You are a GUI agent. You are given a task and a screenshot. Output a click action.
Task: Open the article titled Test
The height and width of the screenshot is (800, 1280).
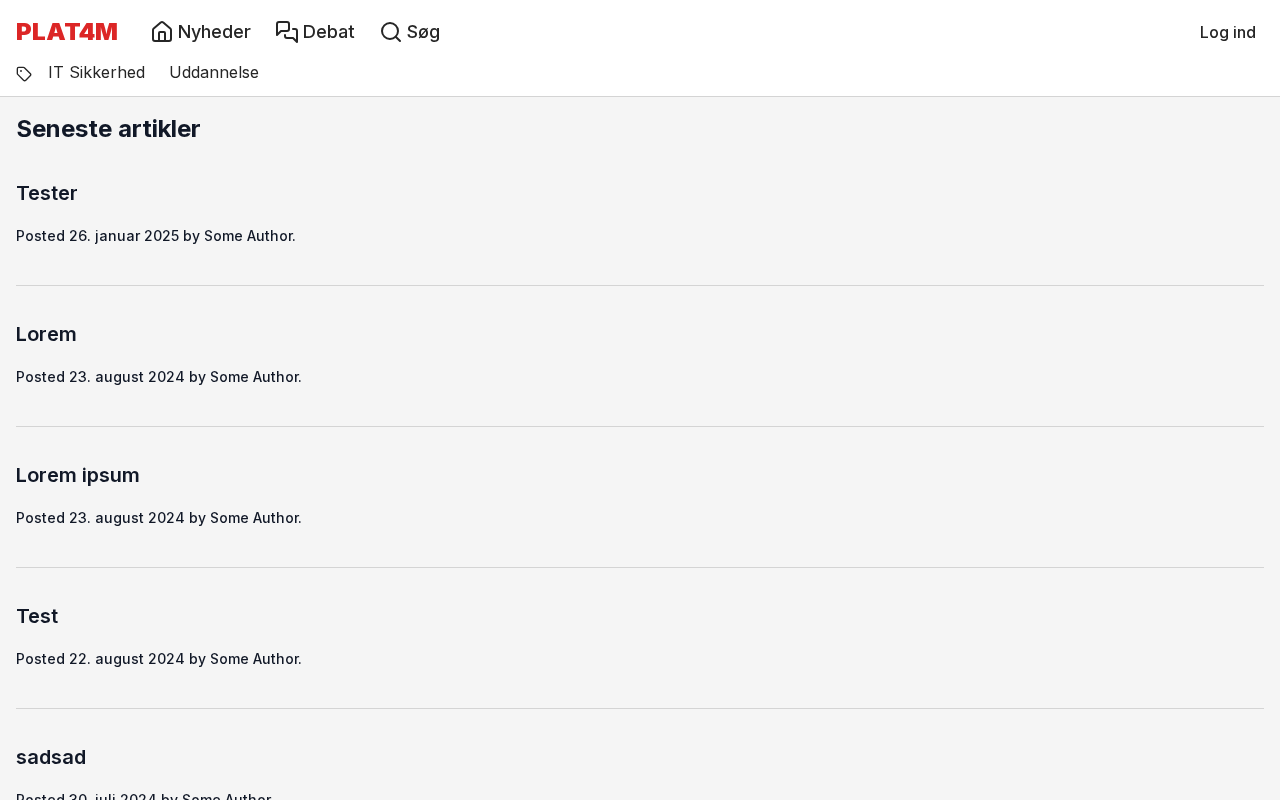click(x=37, y=616)
